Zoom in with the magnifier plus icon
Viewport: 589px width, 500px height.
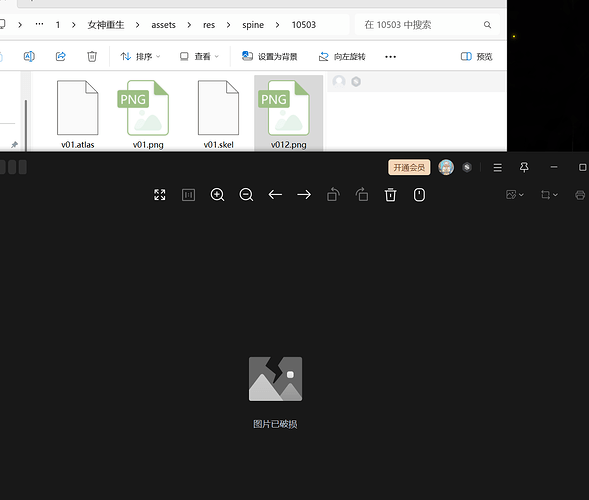click(217, 195)
